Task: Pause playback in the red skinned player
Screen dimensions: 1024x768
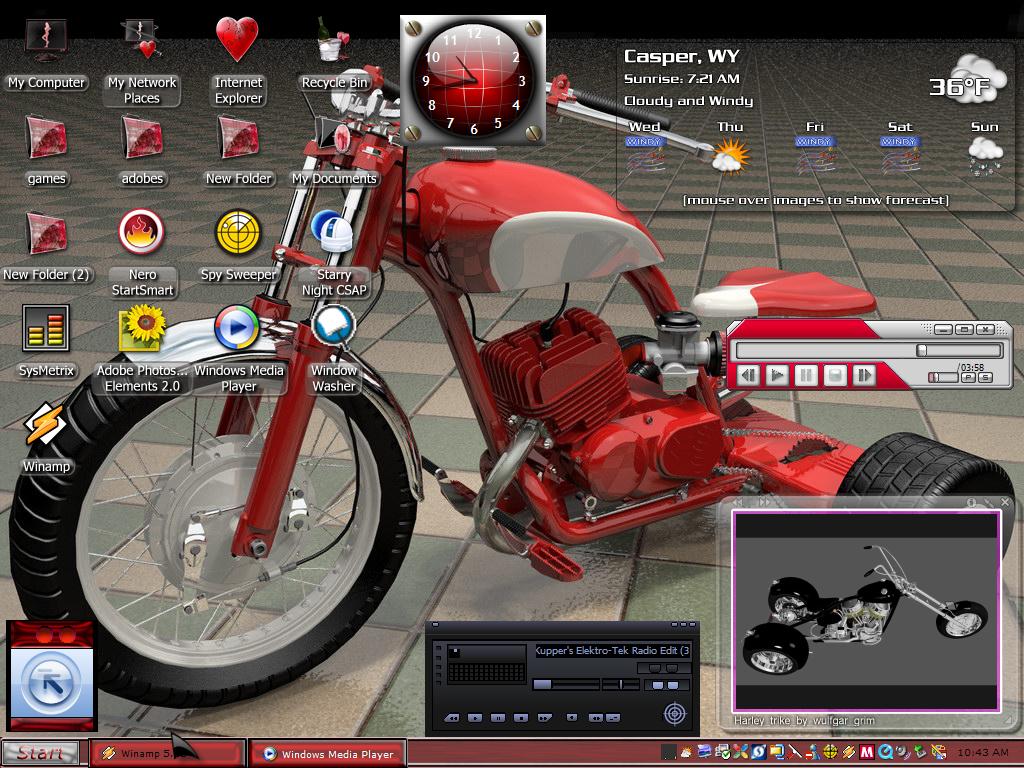Action: point(806,376)
